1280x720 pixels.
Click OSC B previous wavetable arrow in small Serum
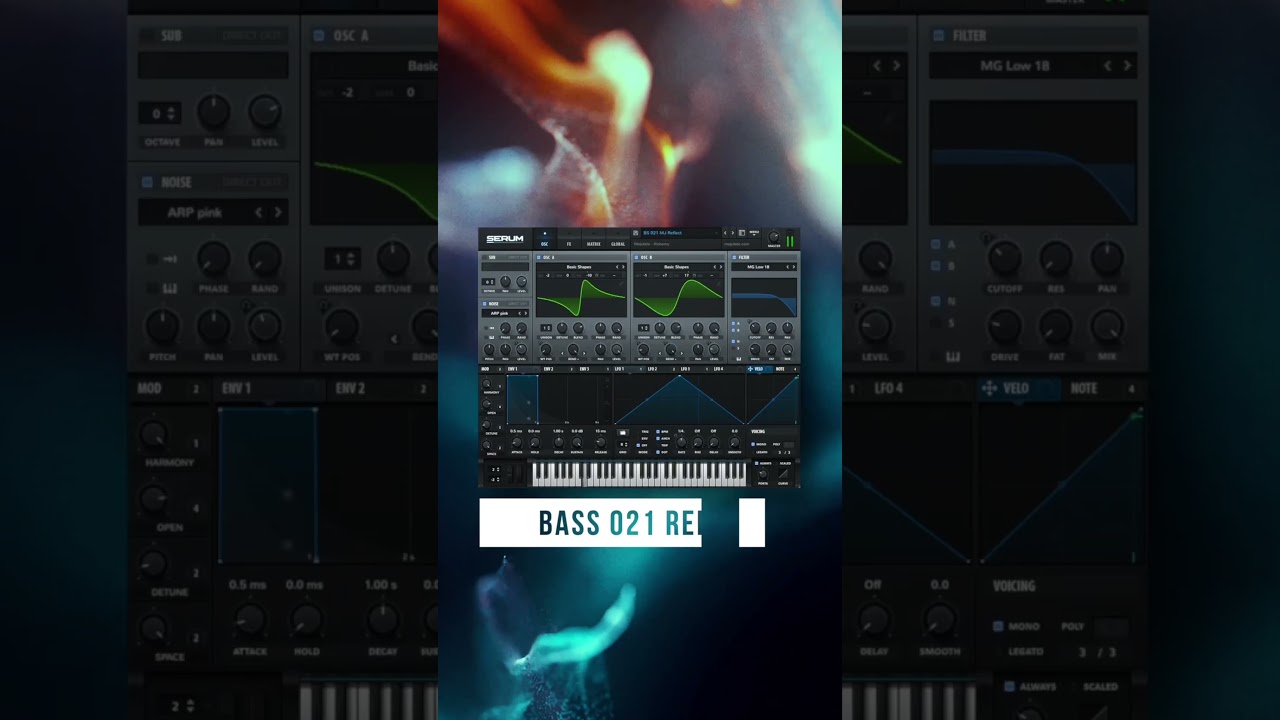(715, 267)
